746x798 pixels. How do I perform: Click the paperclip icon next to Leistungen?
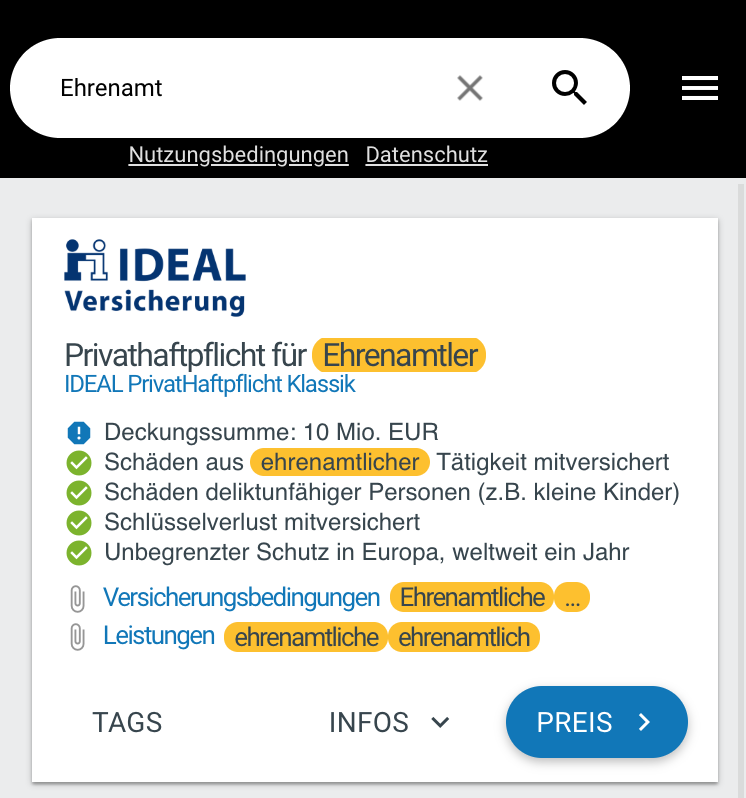(77, 637)
